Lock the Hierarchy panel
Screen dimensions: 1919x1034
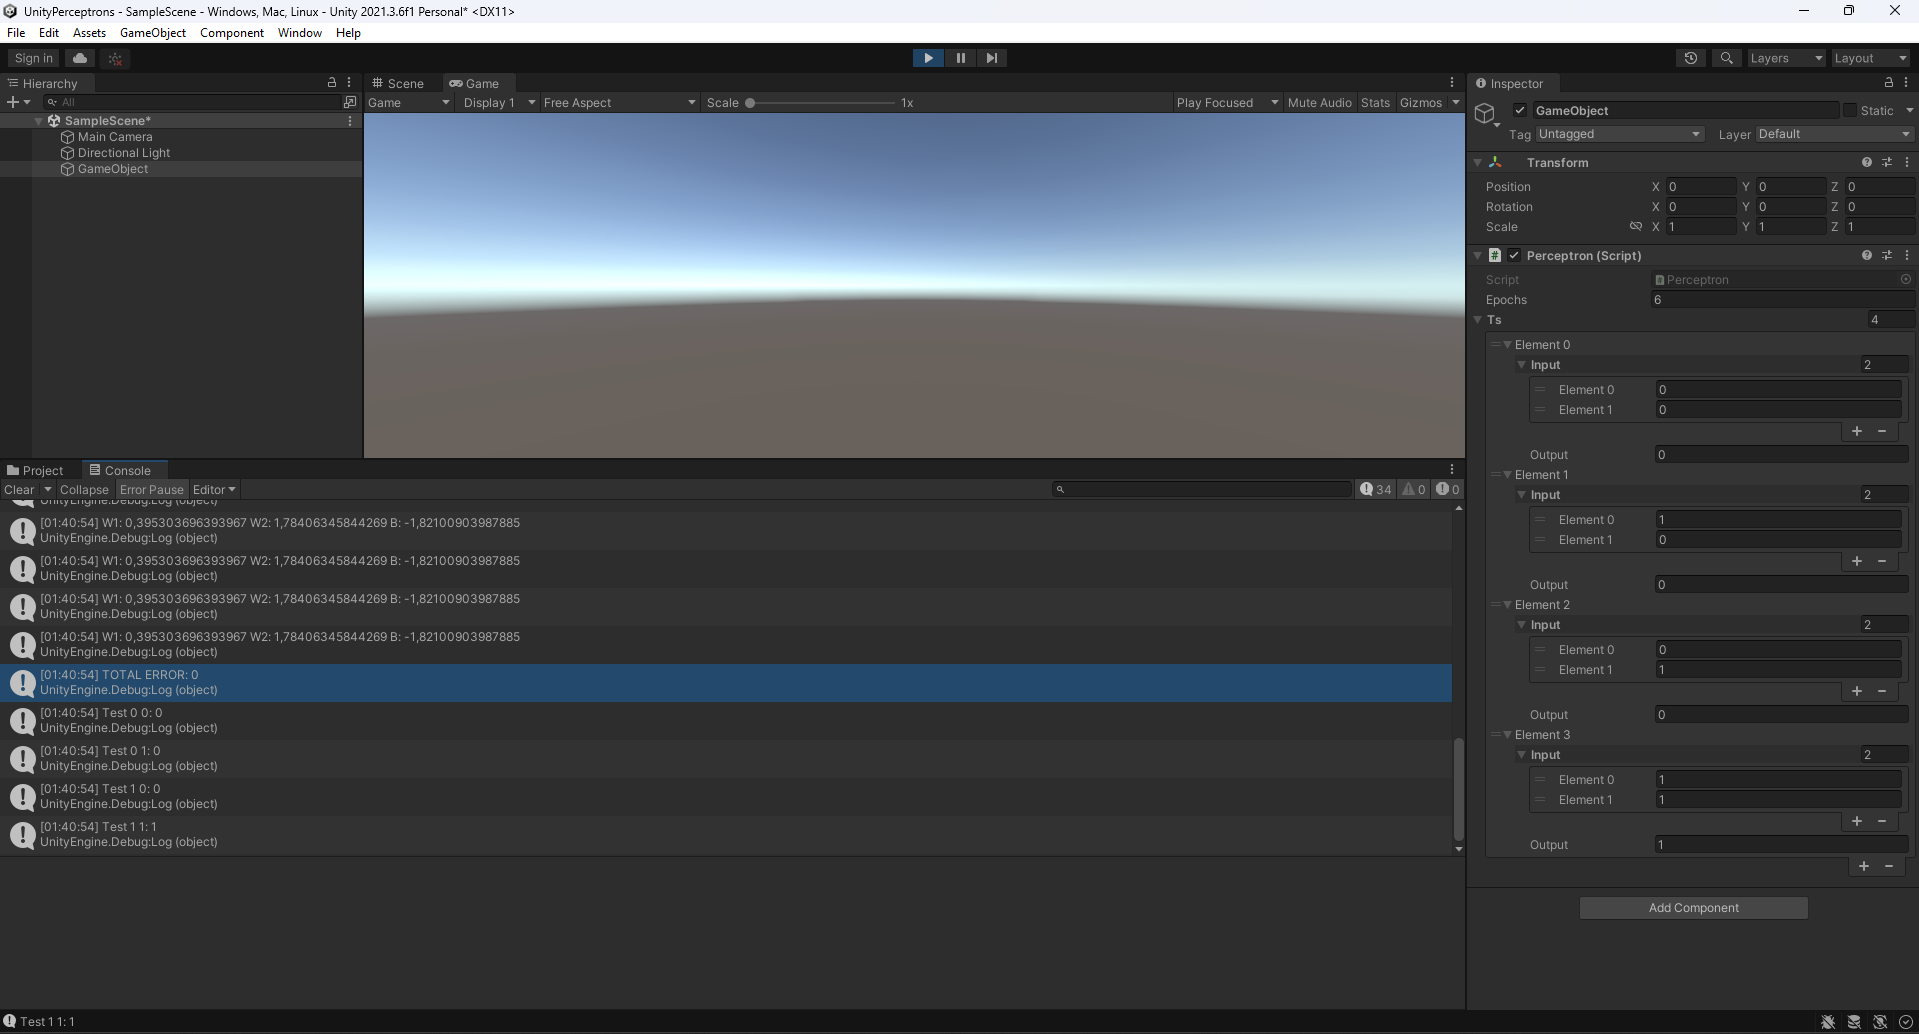click(332, 82)
